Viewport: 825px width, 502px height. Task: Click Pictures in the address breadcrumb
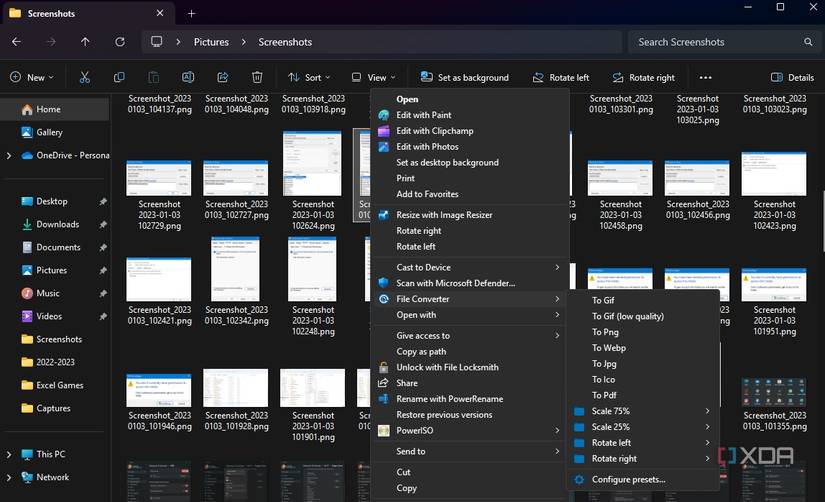tap(211, 42)
